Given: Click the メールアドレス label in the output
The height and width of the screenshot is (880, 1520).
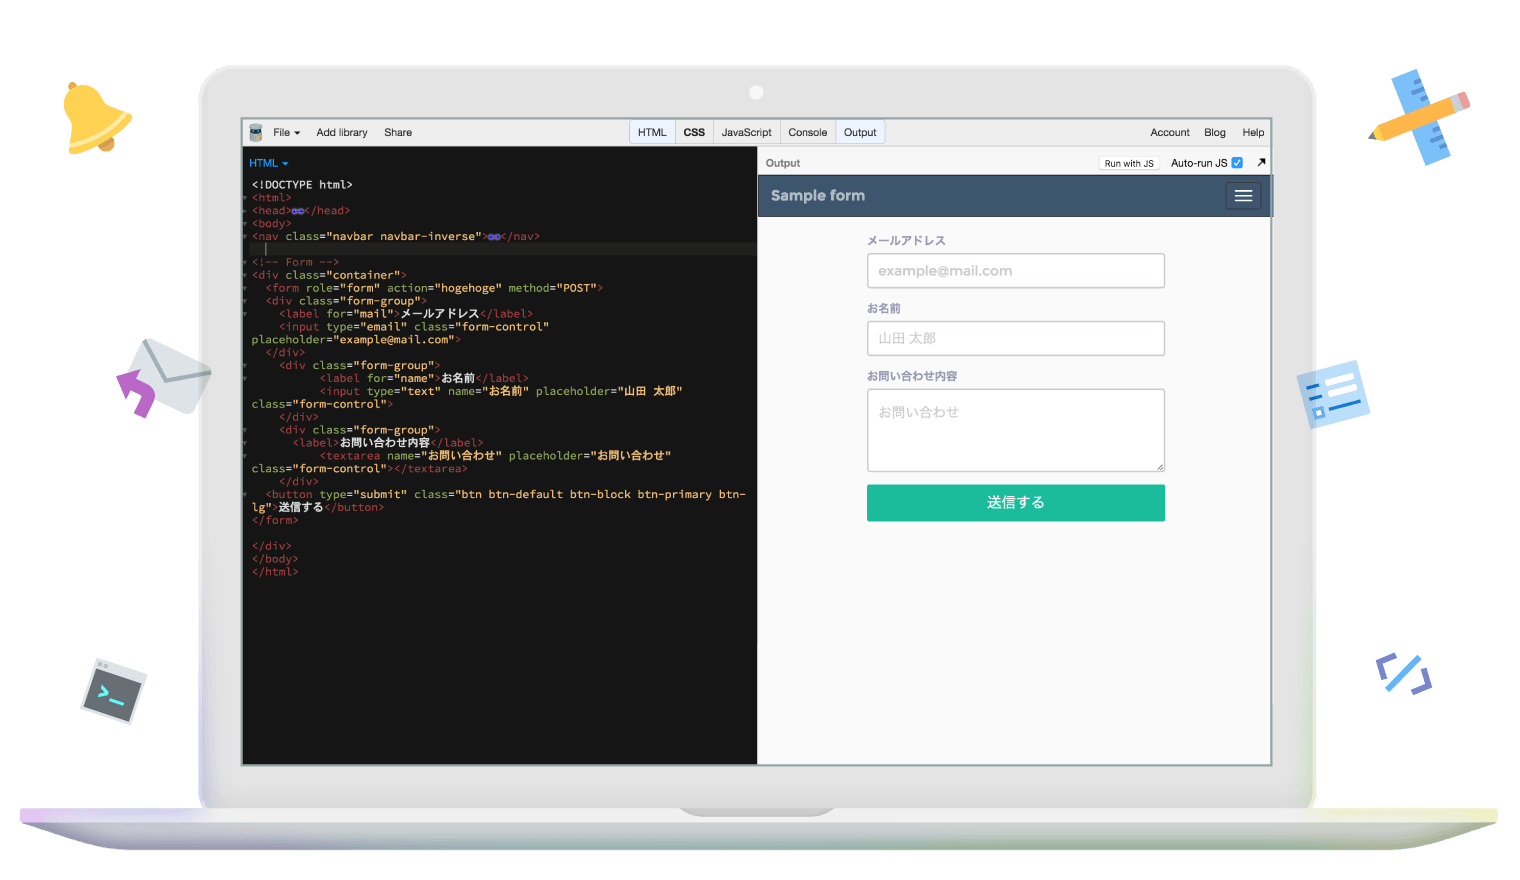Looking at the screenshot, I should pos(906,241).
